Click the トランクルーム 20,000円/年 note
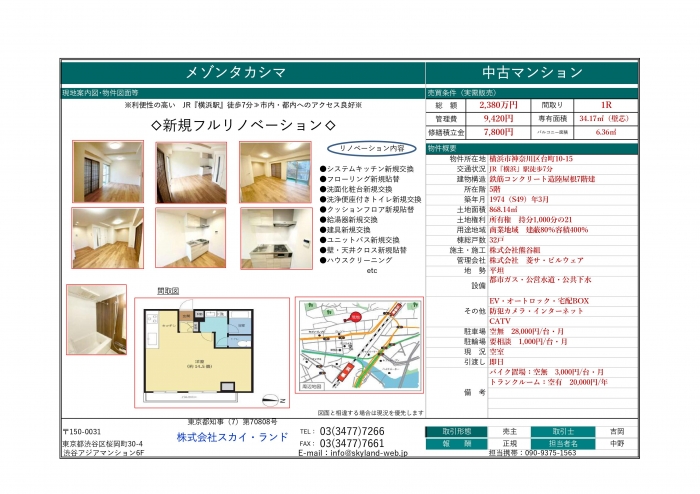700x494 pixels. click(548, 382)
